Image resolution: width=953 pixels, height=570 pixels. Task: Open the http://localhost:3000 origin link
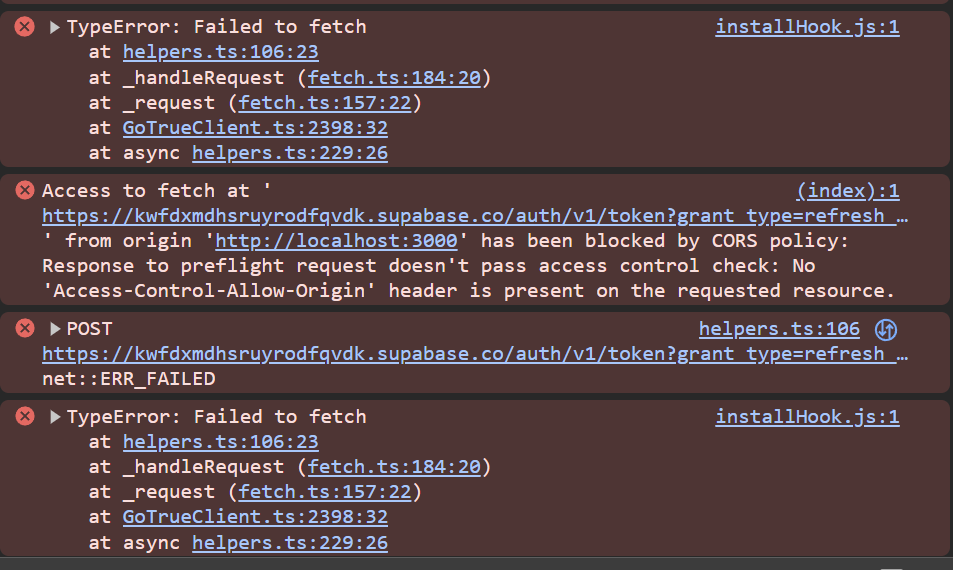pyautogui.click(x=336, y=240)
